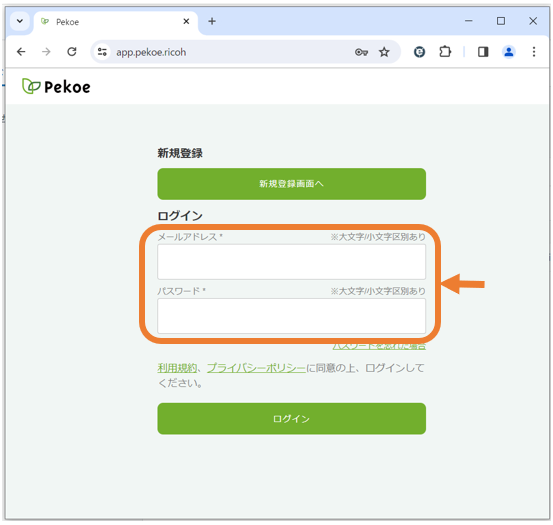Click the browser forward arrow

tap(46, 52)
